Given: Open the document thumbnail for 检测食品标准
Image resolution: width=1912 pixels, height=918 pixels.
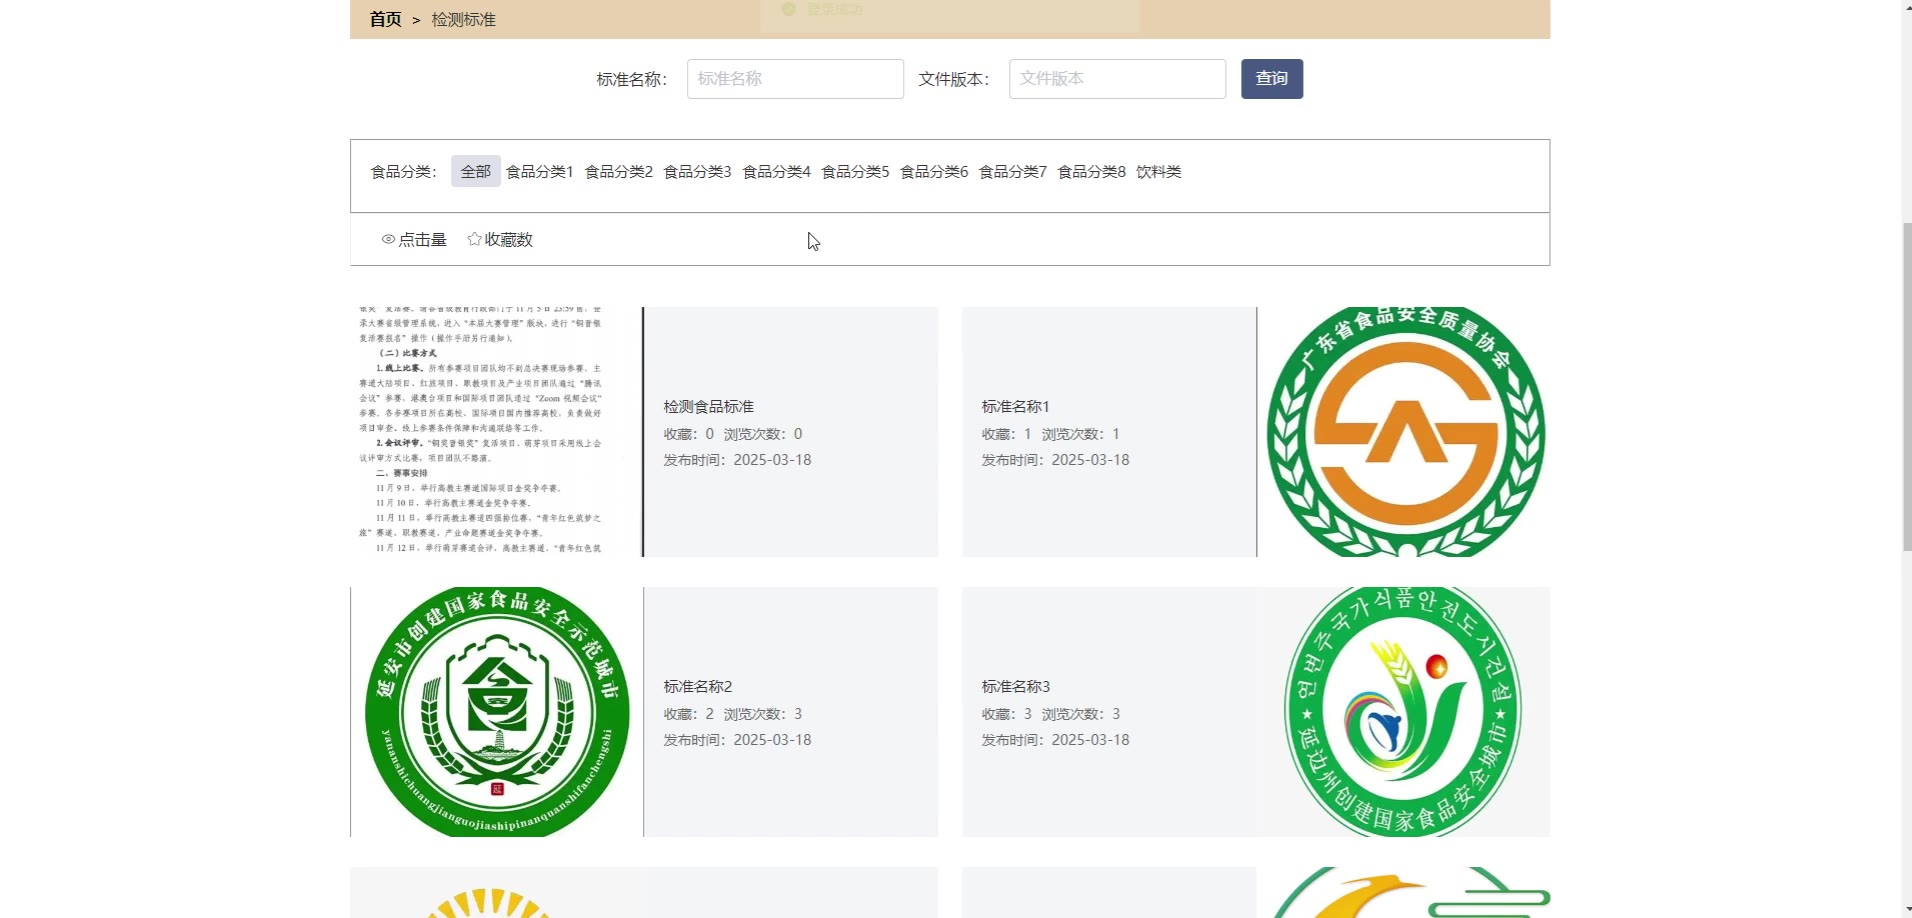Looking at the screenshot, I should (x=496, y=432).
